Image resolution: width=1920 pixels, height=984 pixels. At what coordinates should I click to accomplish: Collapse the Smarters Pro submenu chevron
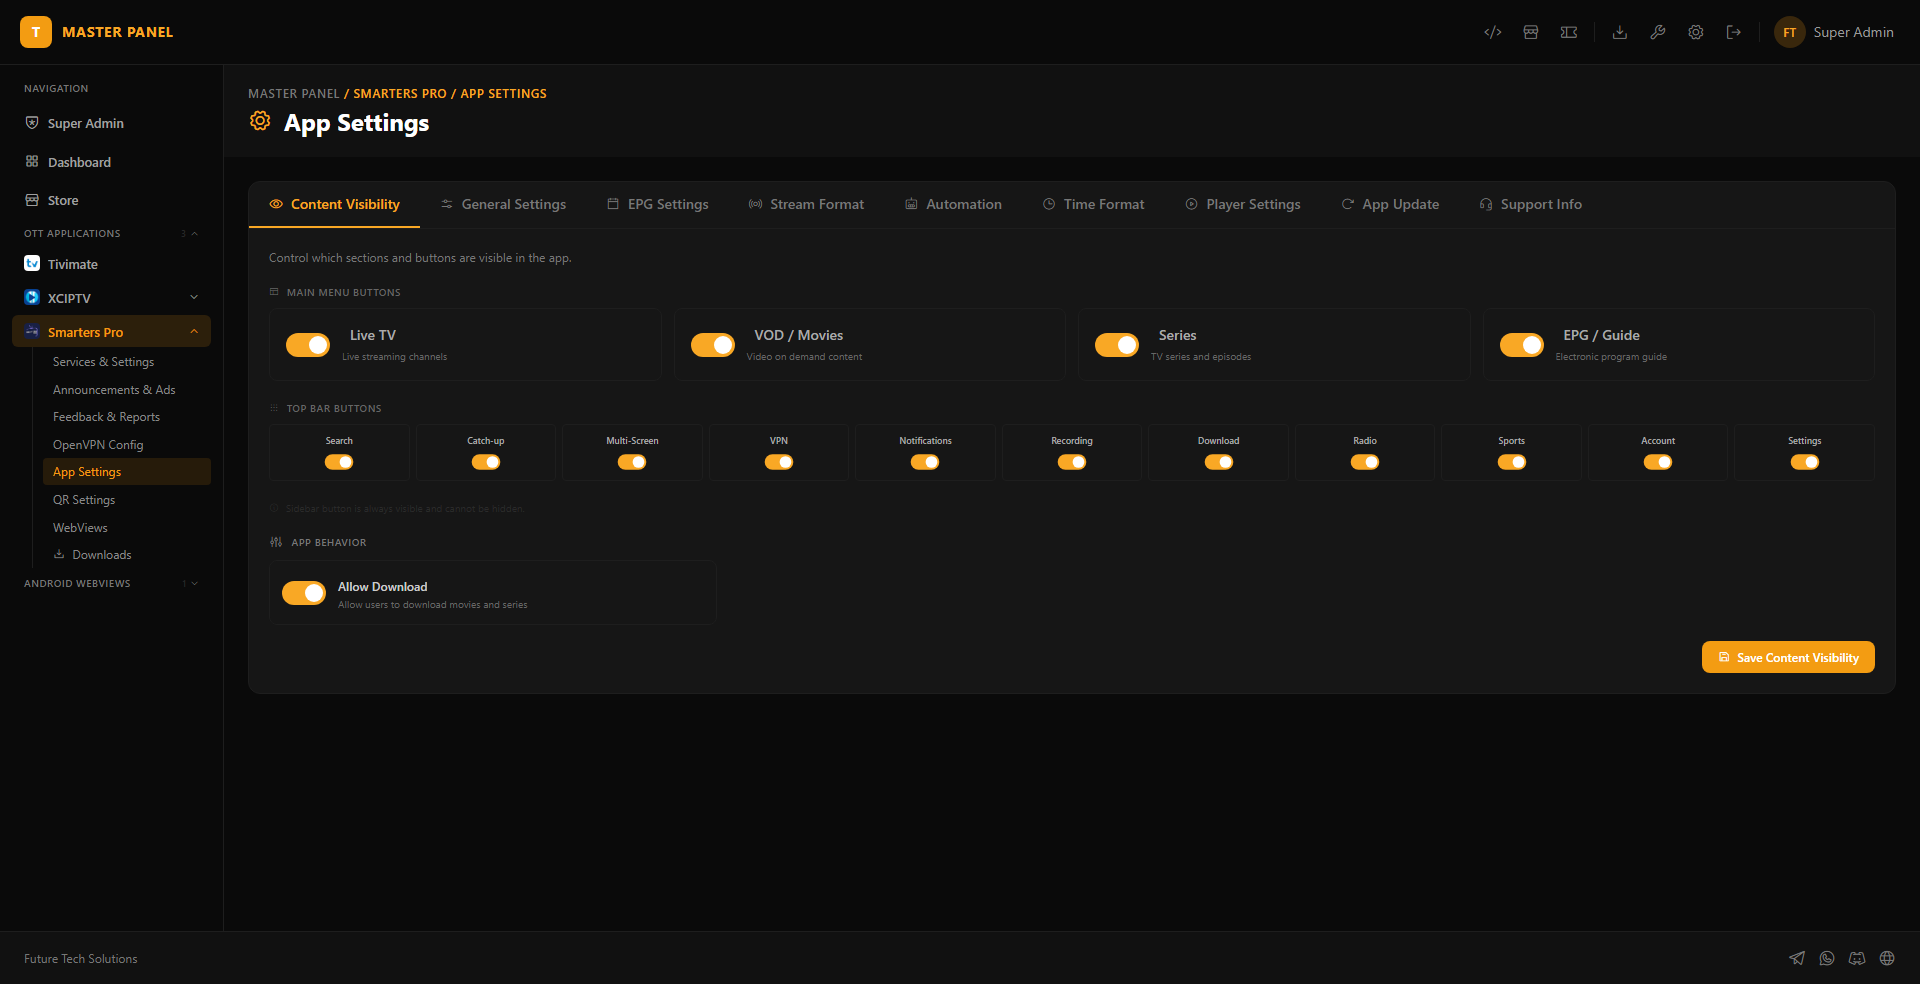click(194, 331)
